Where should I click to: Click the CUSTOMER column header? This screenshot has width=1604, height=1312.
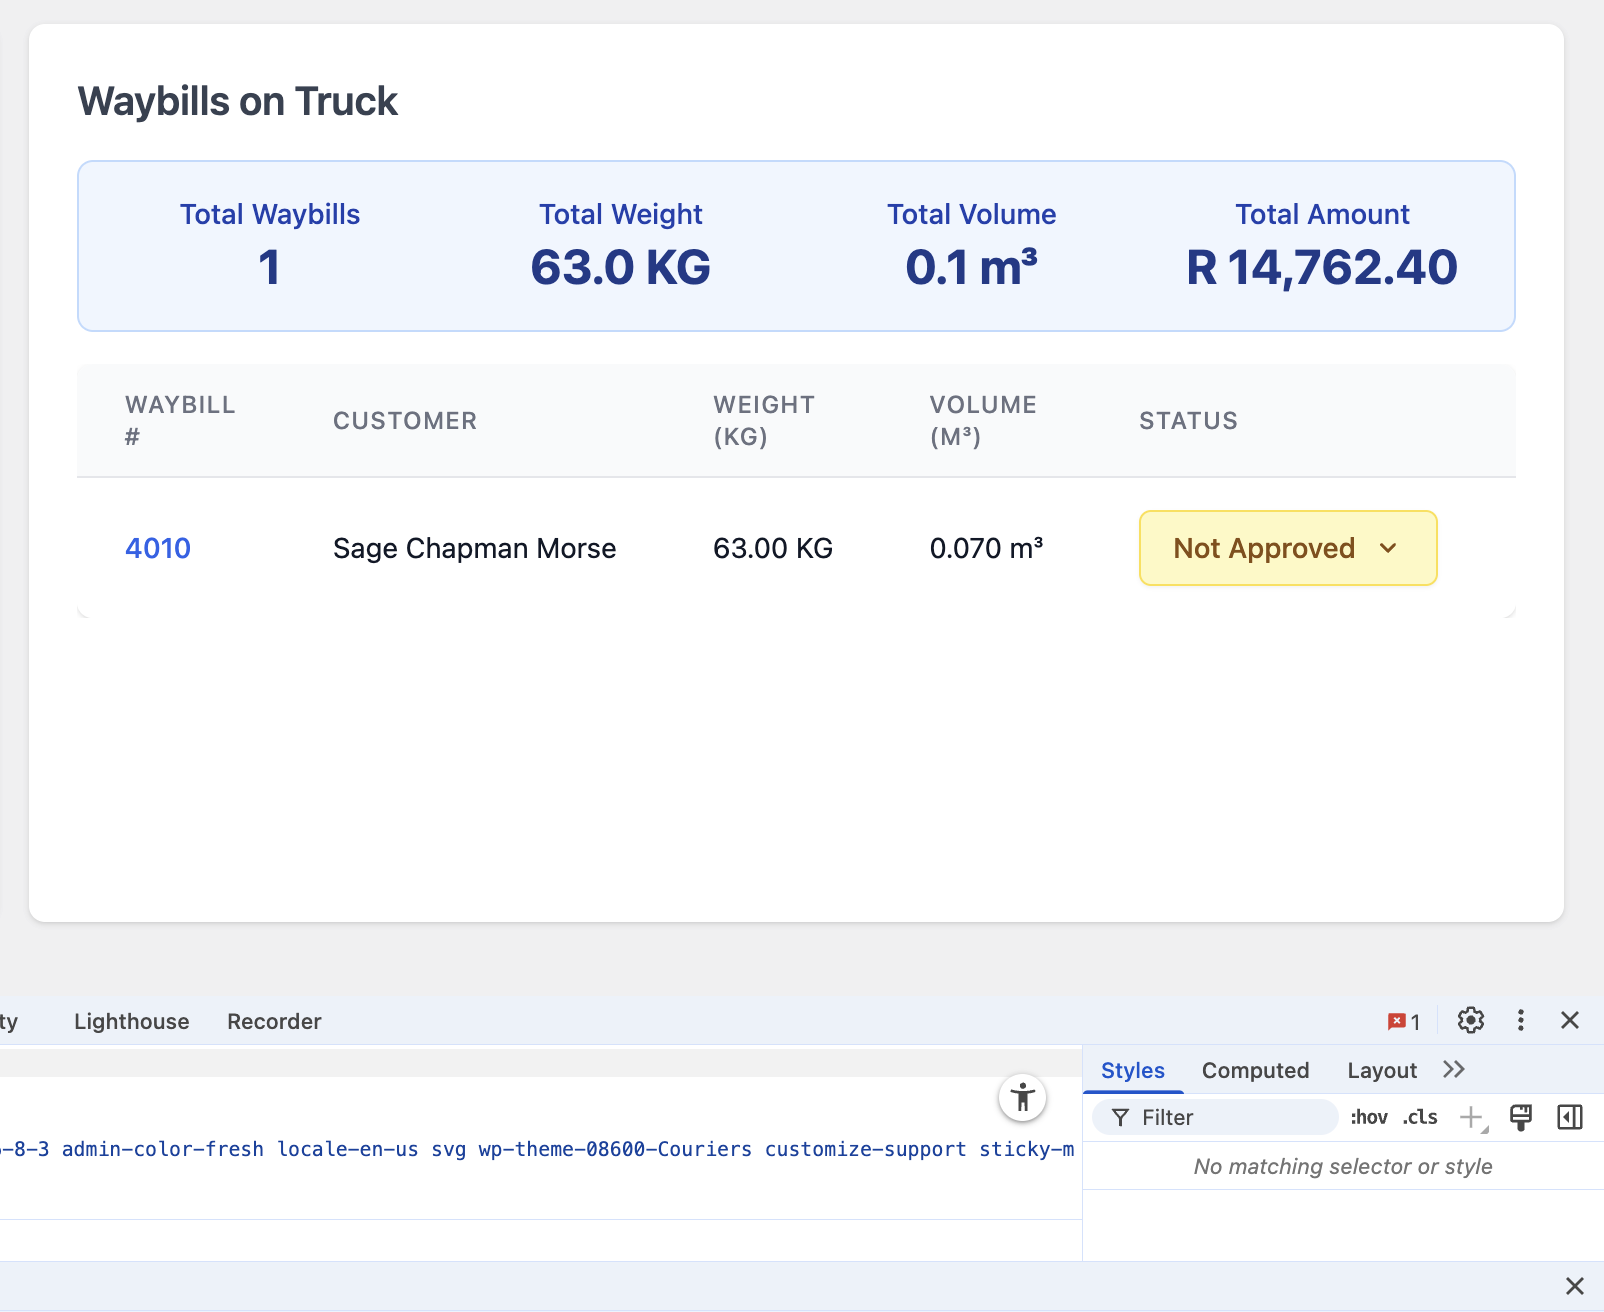point(405,421)
